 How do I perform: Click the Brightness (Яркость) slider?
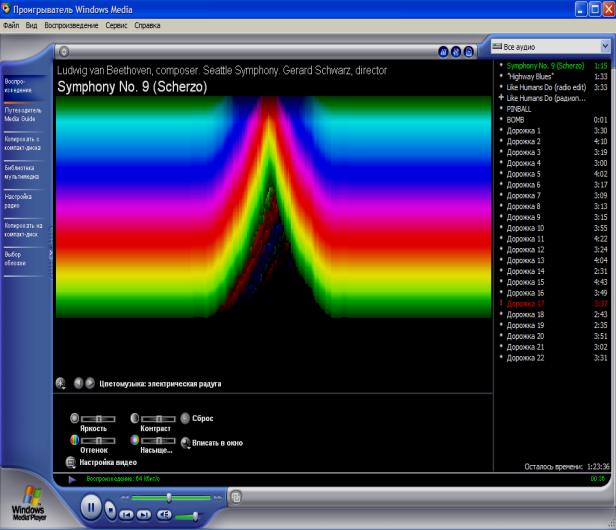pos(98,419)
